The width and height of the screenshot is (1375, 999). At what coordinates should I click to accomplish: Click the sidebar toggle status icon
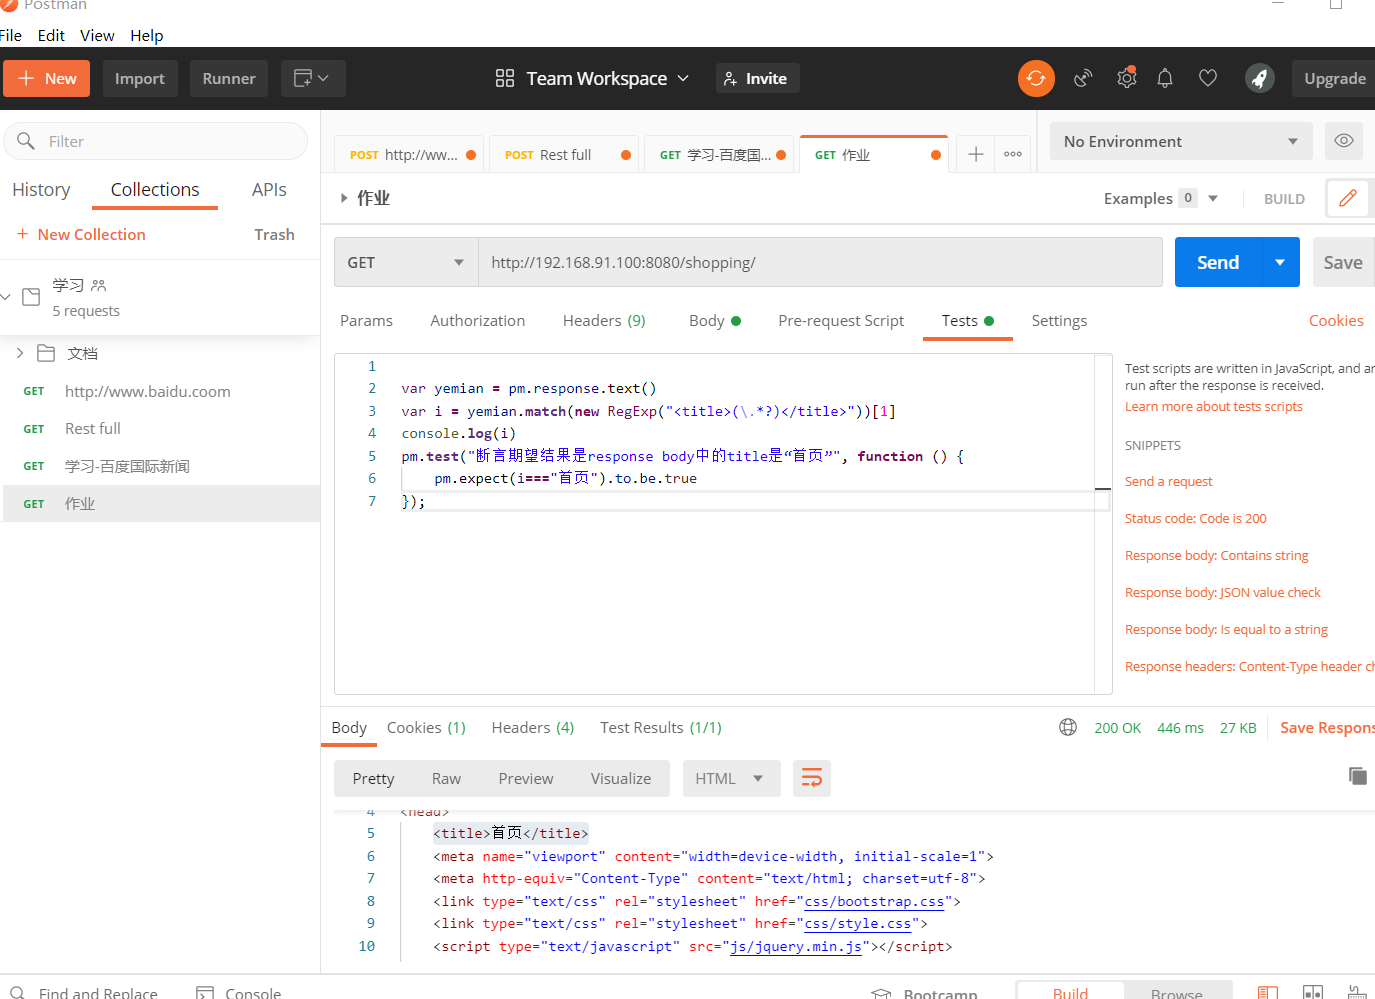tap(1268, 993)
